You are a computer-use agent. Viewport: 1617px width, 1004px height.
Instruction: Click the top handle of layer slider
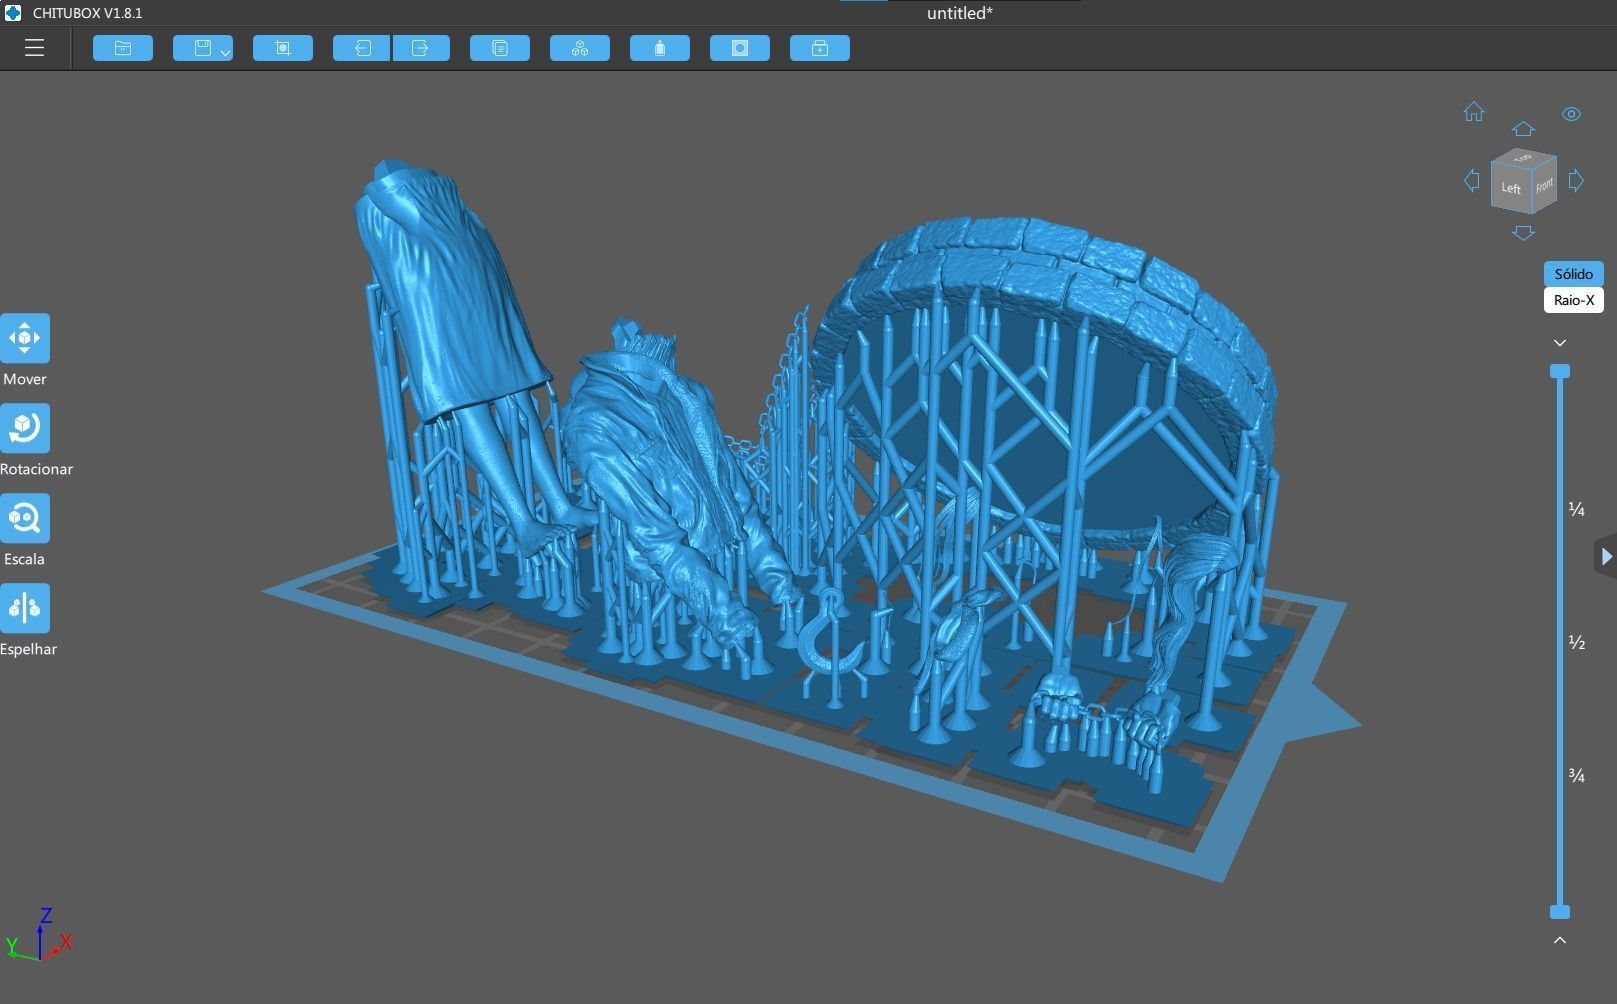(x=1560, y=371)
